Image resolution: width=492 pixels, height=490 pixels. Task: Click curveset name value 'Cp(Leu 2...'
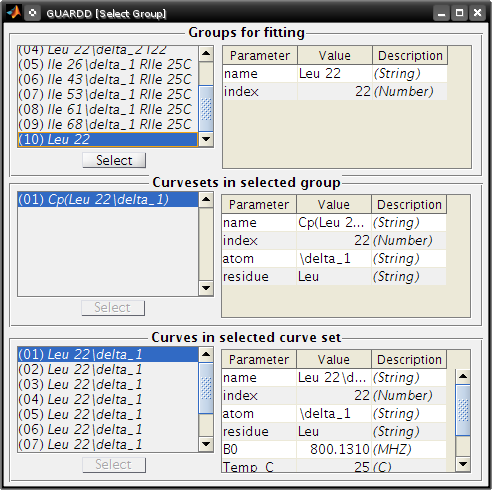point(334,222)
